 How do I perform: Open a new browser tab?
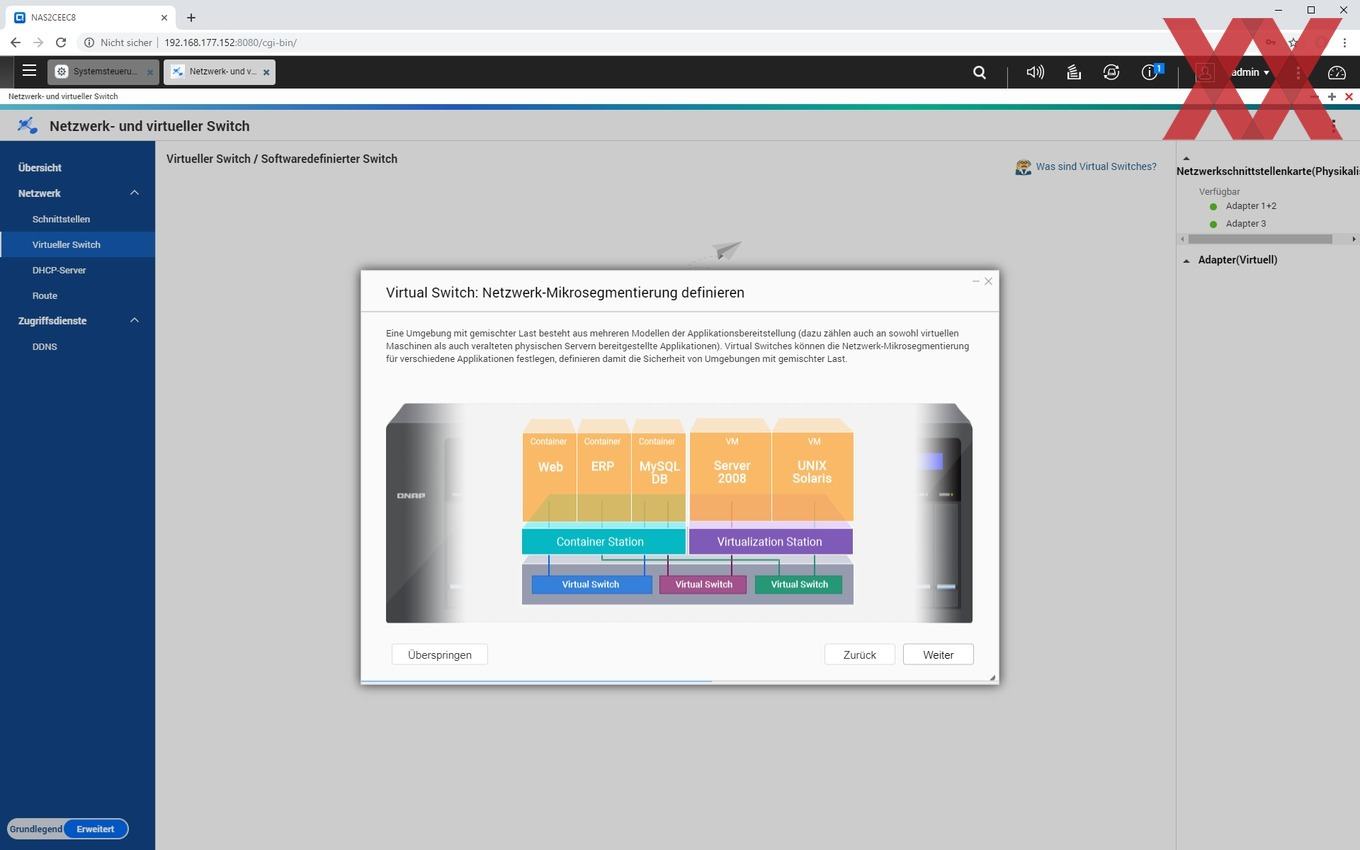pyautogui.click(x=191, y=17)
